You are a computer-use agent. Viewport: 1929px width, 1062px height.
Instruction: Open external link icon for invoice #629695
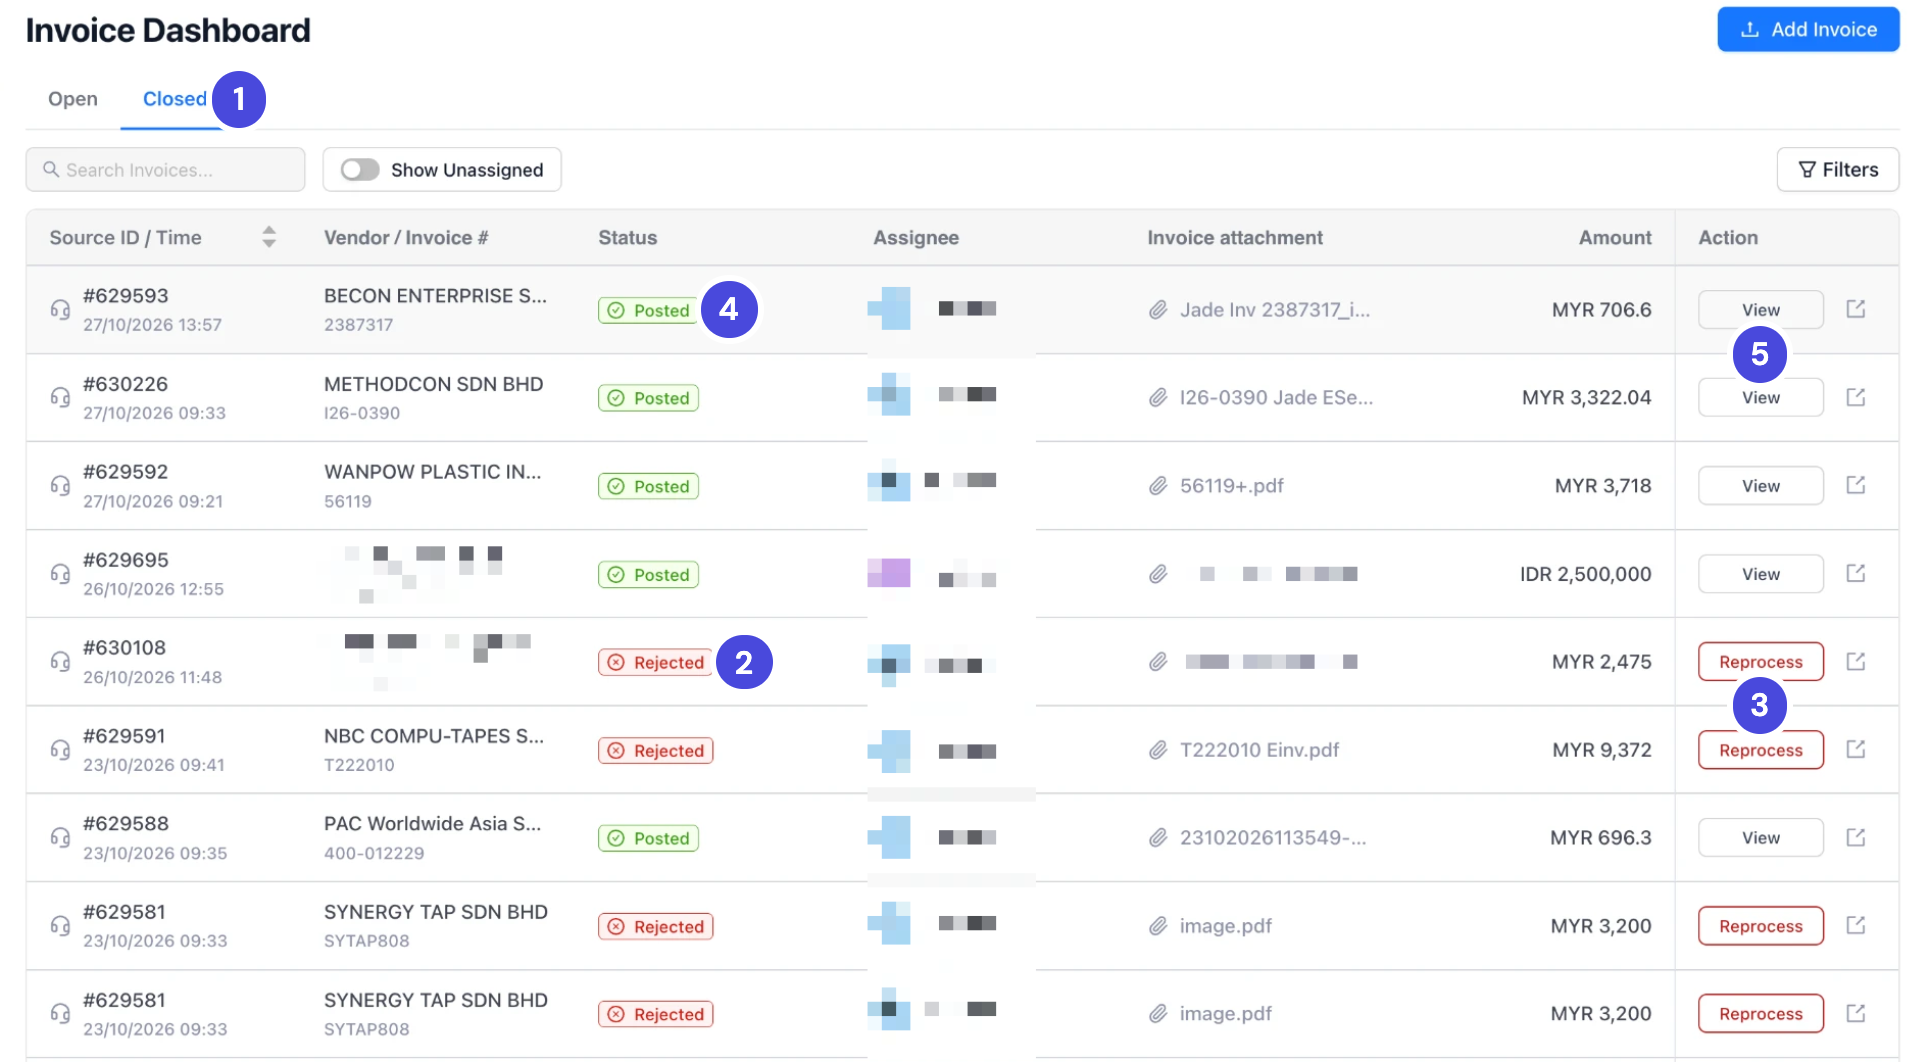[x=1855, y=573]
